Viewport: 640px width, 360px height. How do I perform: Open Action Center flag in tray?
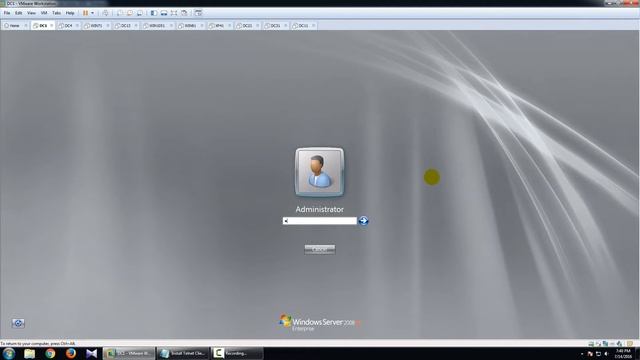pos(590,354)
